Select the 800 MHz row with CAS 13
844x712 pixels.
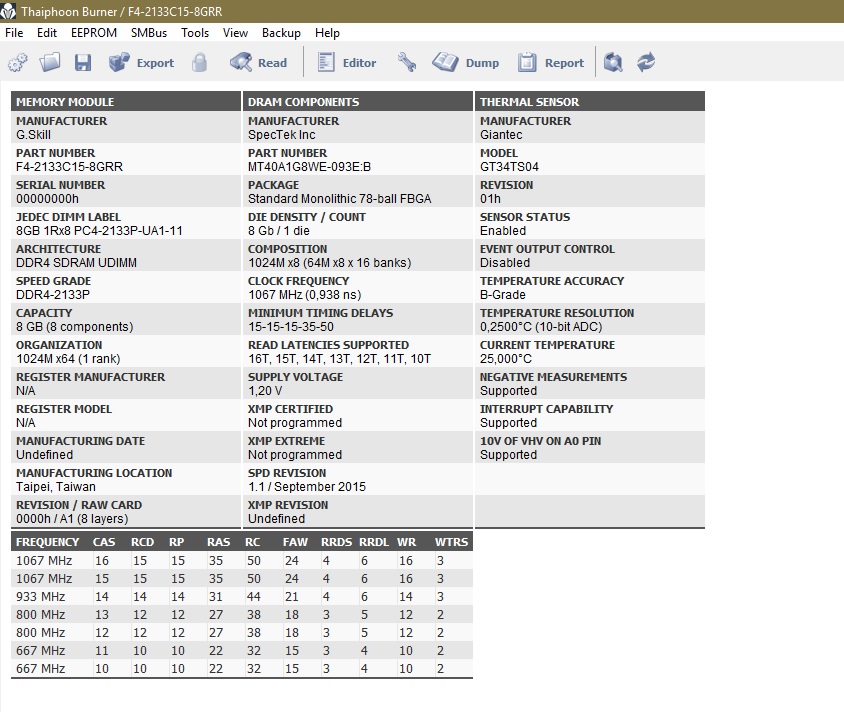pyautogui.click(x=242, y=615)
